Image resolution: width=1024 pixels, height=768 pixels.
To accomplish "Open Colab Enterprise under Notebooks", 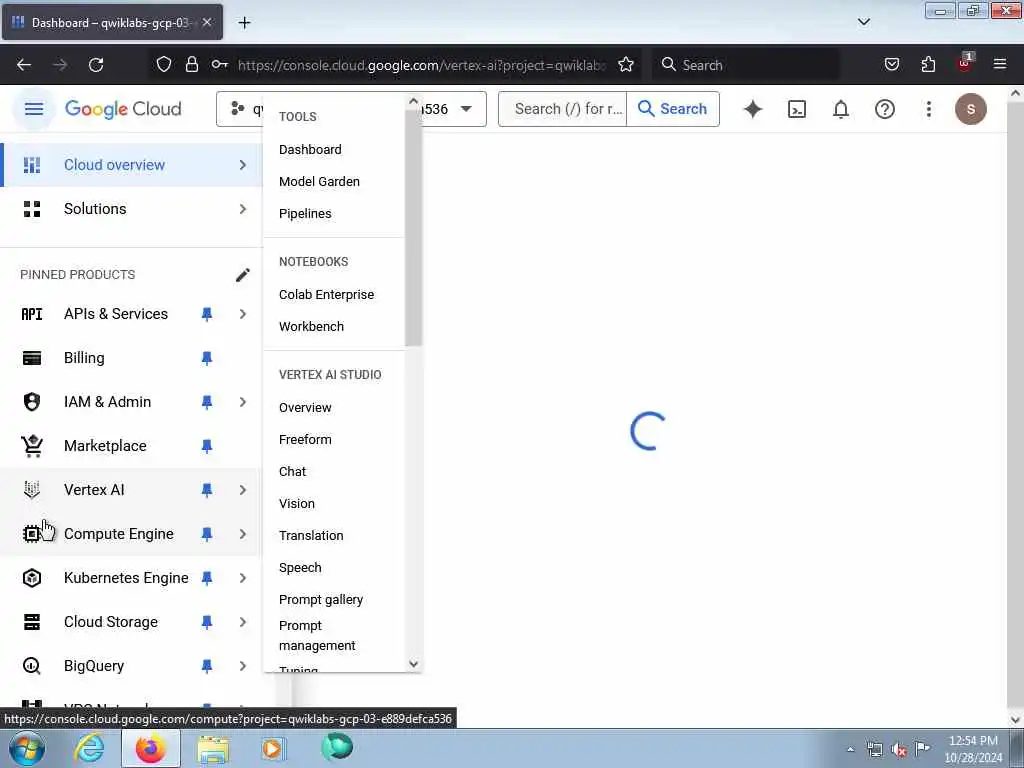I will pyautogui.click(x=327, y=295).
